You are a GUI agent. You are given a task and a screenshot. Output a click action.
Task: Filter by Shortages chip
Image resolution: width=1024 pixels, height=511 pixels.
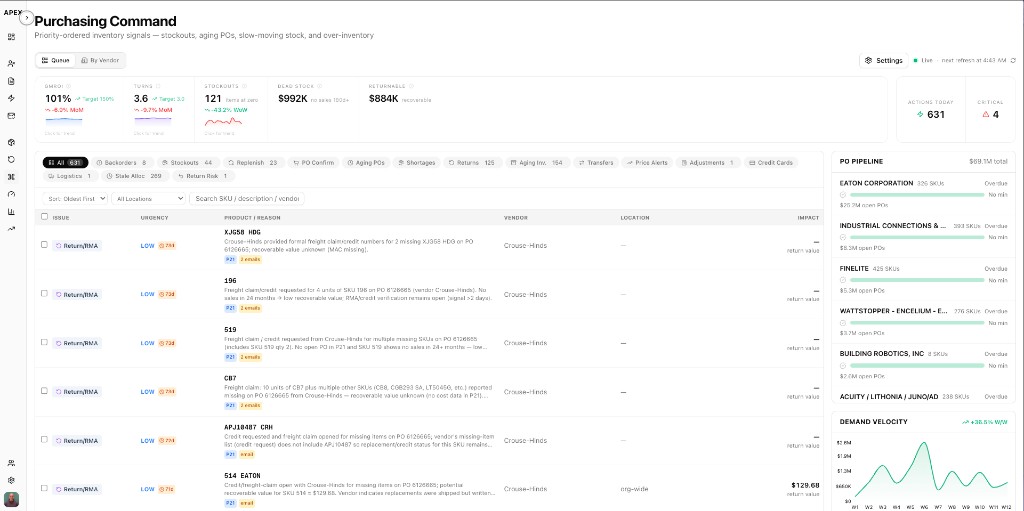coord(417,163)
